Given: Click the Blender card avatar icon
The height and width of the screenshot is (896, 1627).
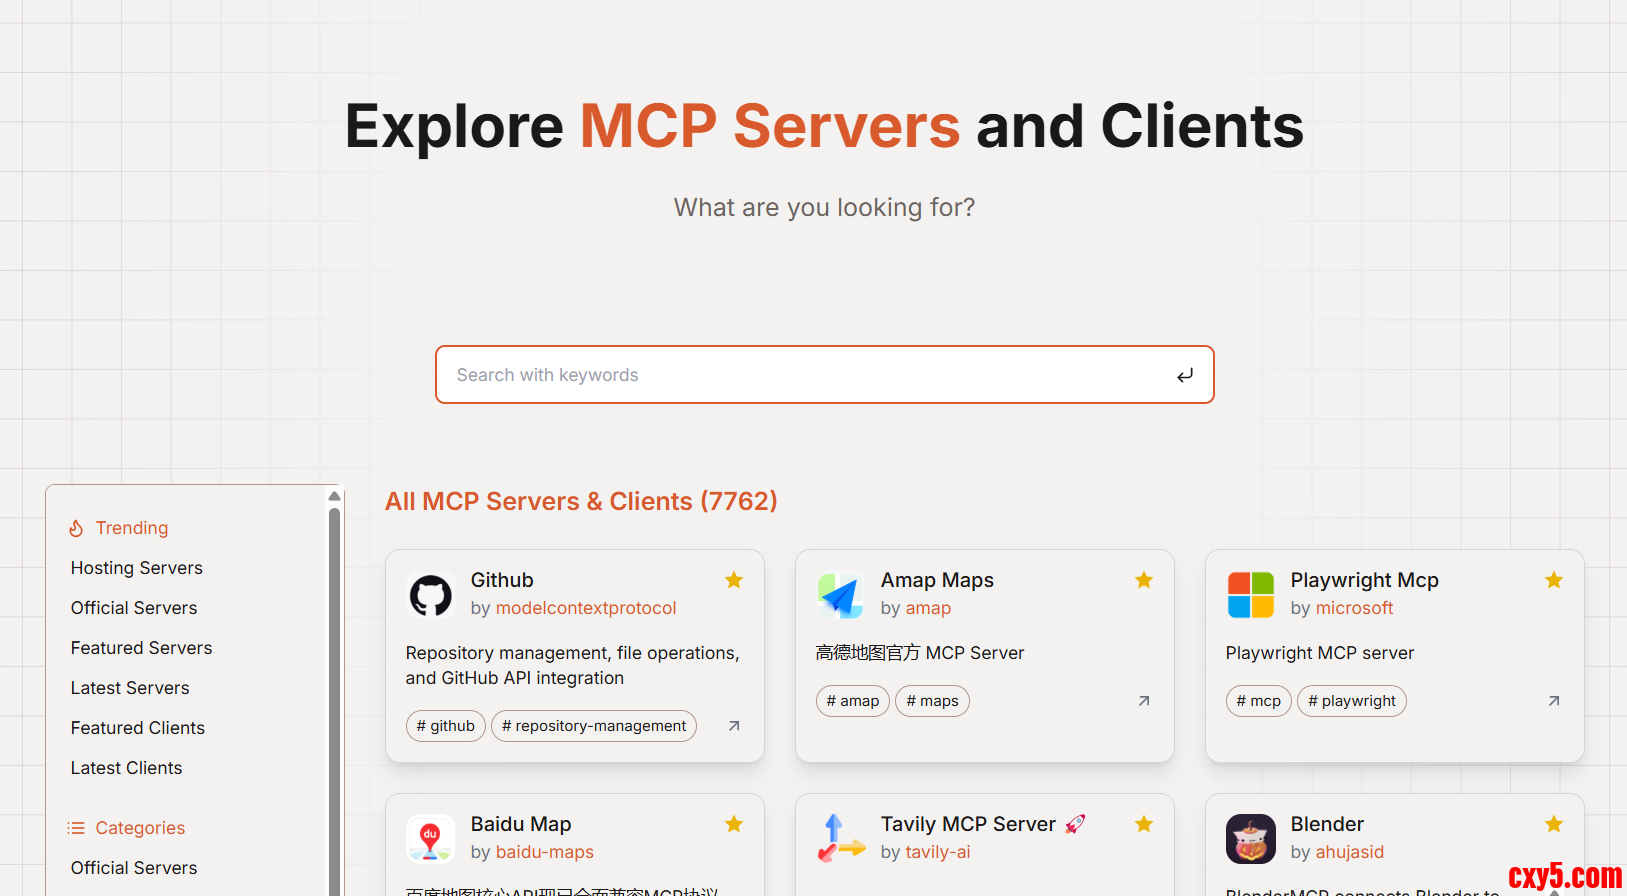Looking at the screenshot, I should pyautogui.click(x=1250, y=838).
